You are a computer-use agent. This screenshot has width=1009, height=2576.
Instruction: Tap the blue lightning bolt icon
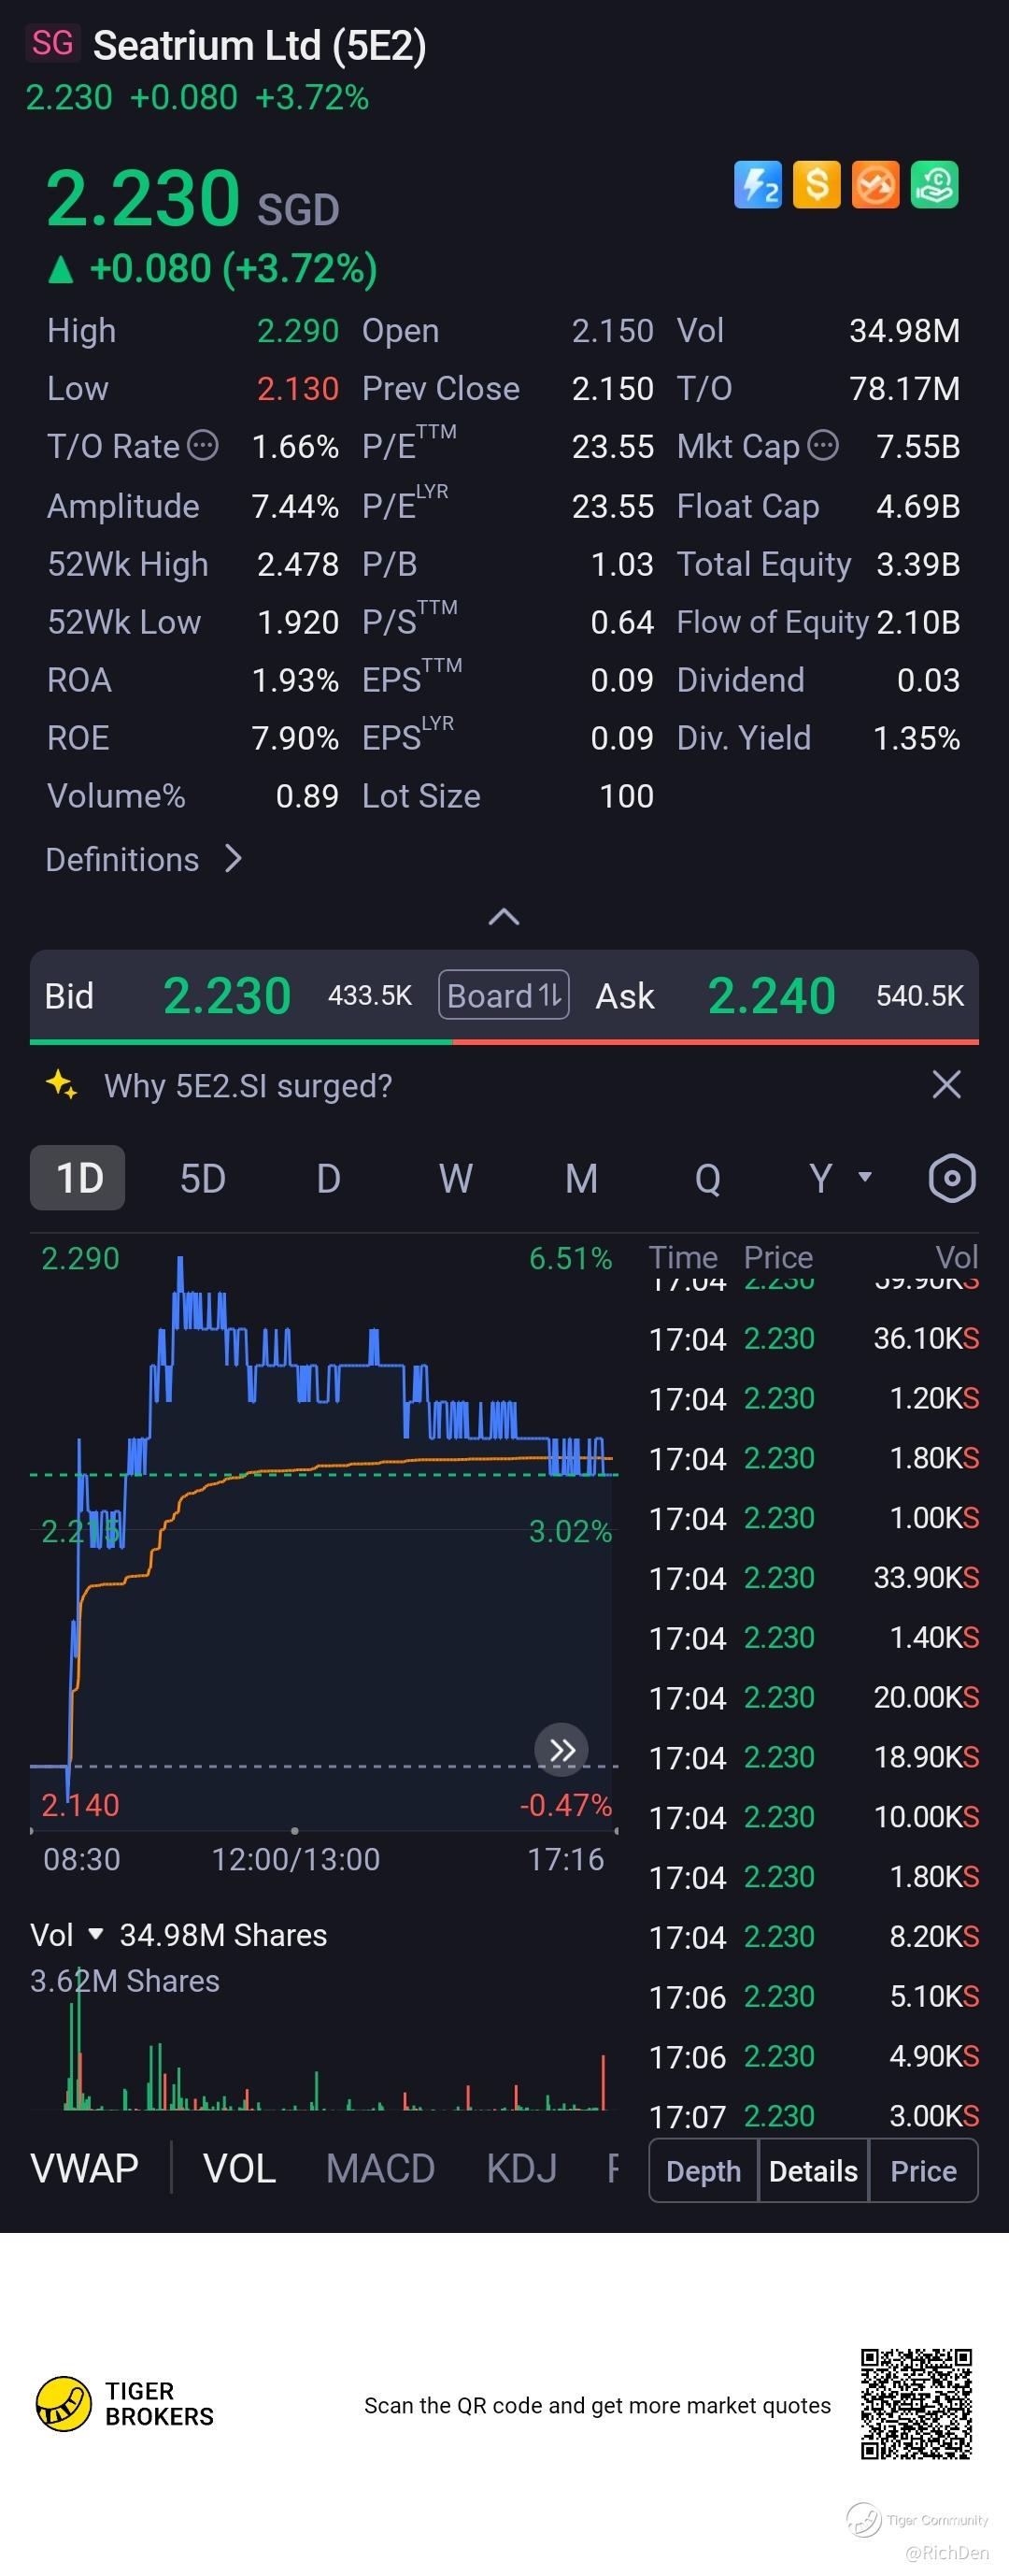pos(758,185)
